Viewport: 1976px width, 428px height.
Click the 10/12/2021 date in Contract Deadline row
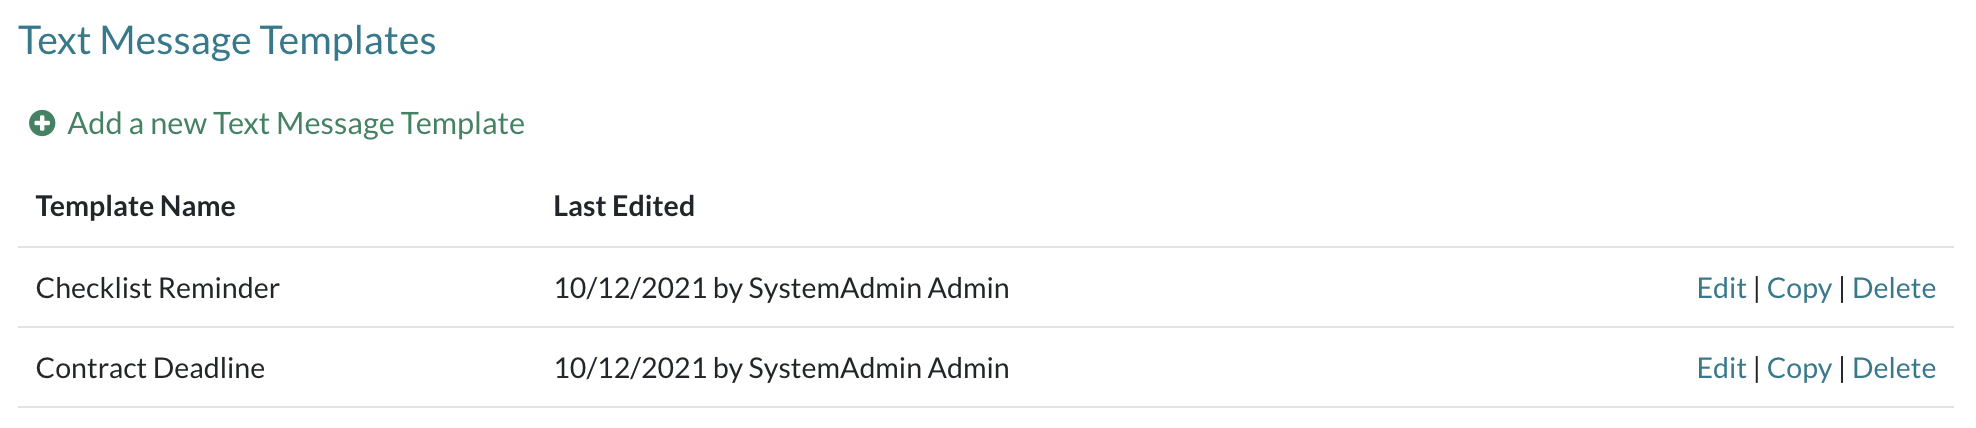tap(630, 368)
